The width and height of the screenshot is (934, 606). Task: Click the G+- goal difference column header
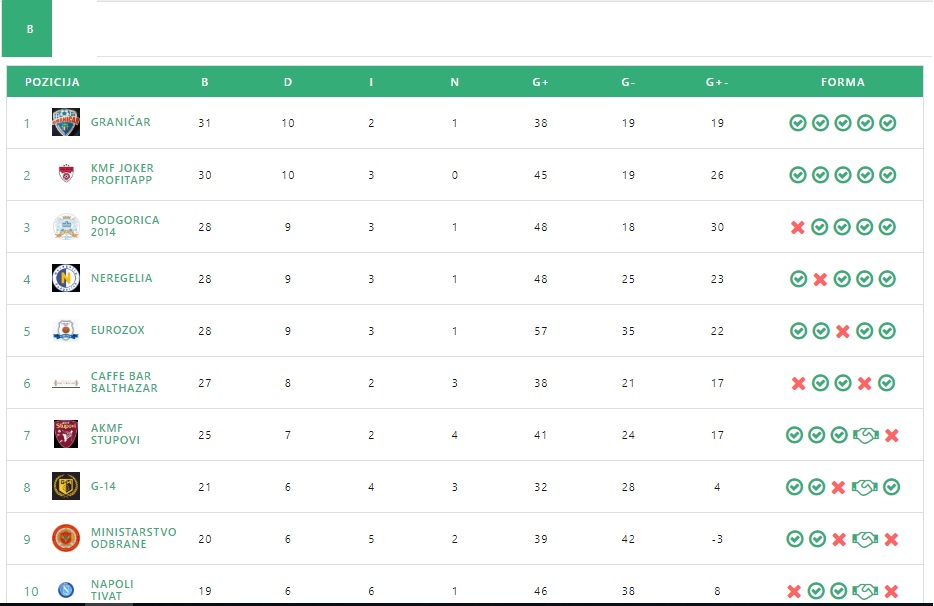coord(716,82)
